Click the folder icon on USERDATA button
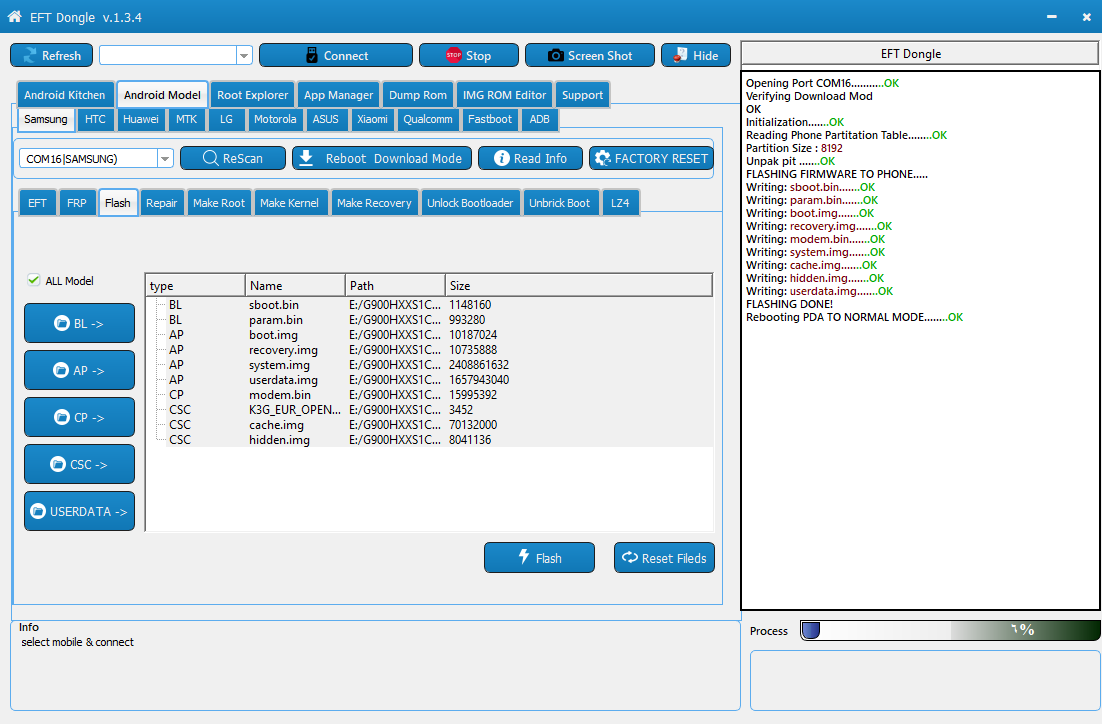 38,512
